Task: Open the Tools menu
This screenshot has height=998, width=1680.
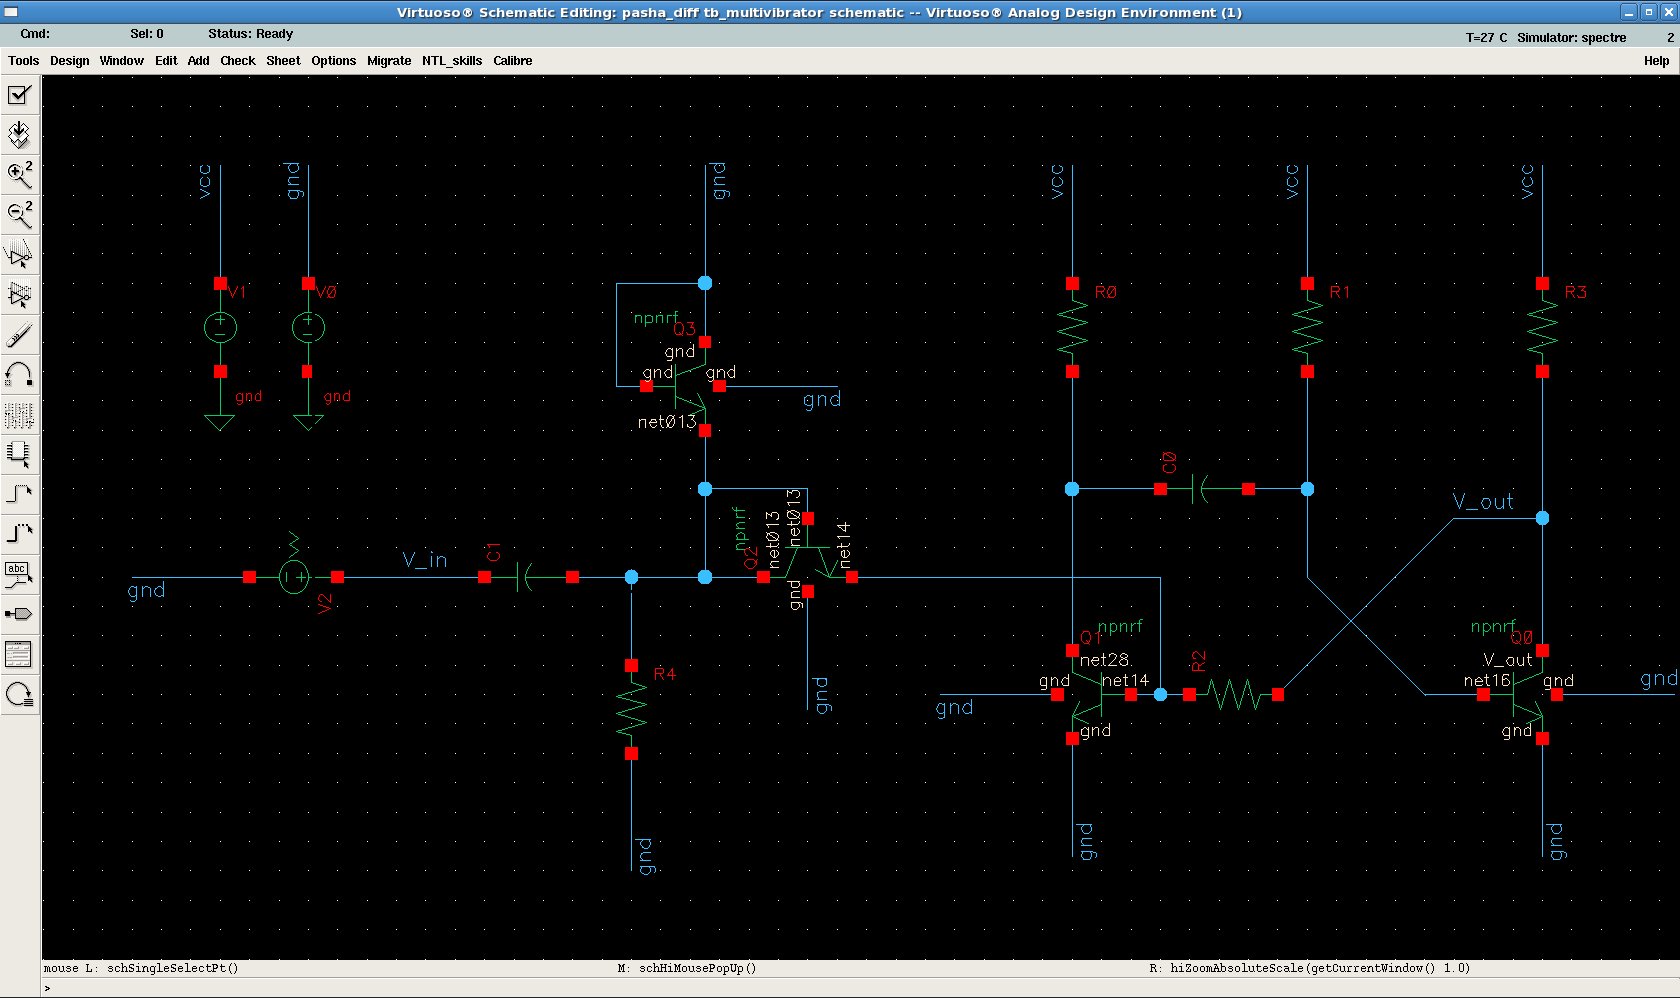Action: click(24, 61)
